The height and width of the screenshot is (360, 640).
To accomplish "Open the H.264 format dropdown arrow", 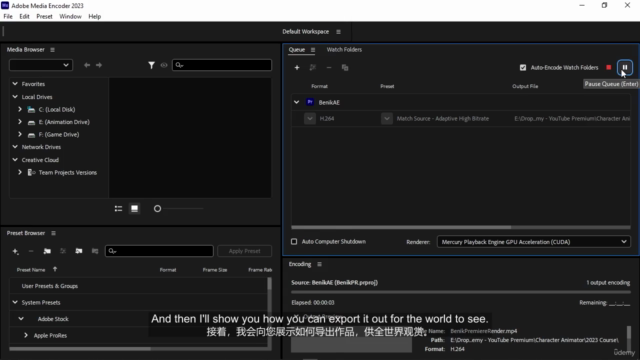I will (310, 118).
